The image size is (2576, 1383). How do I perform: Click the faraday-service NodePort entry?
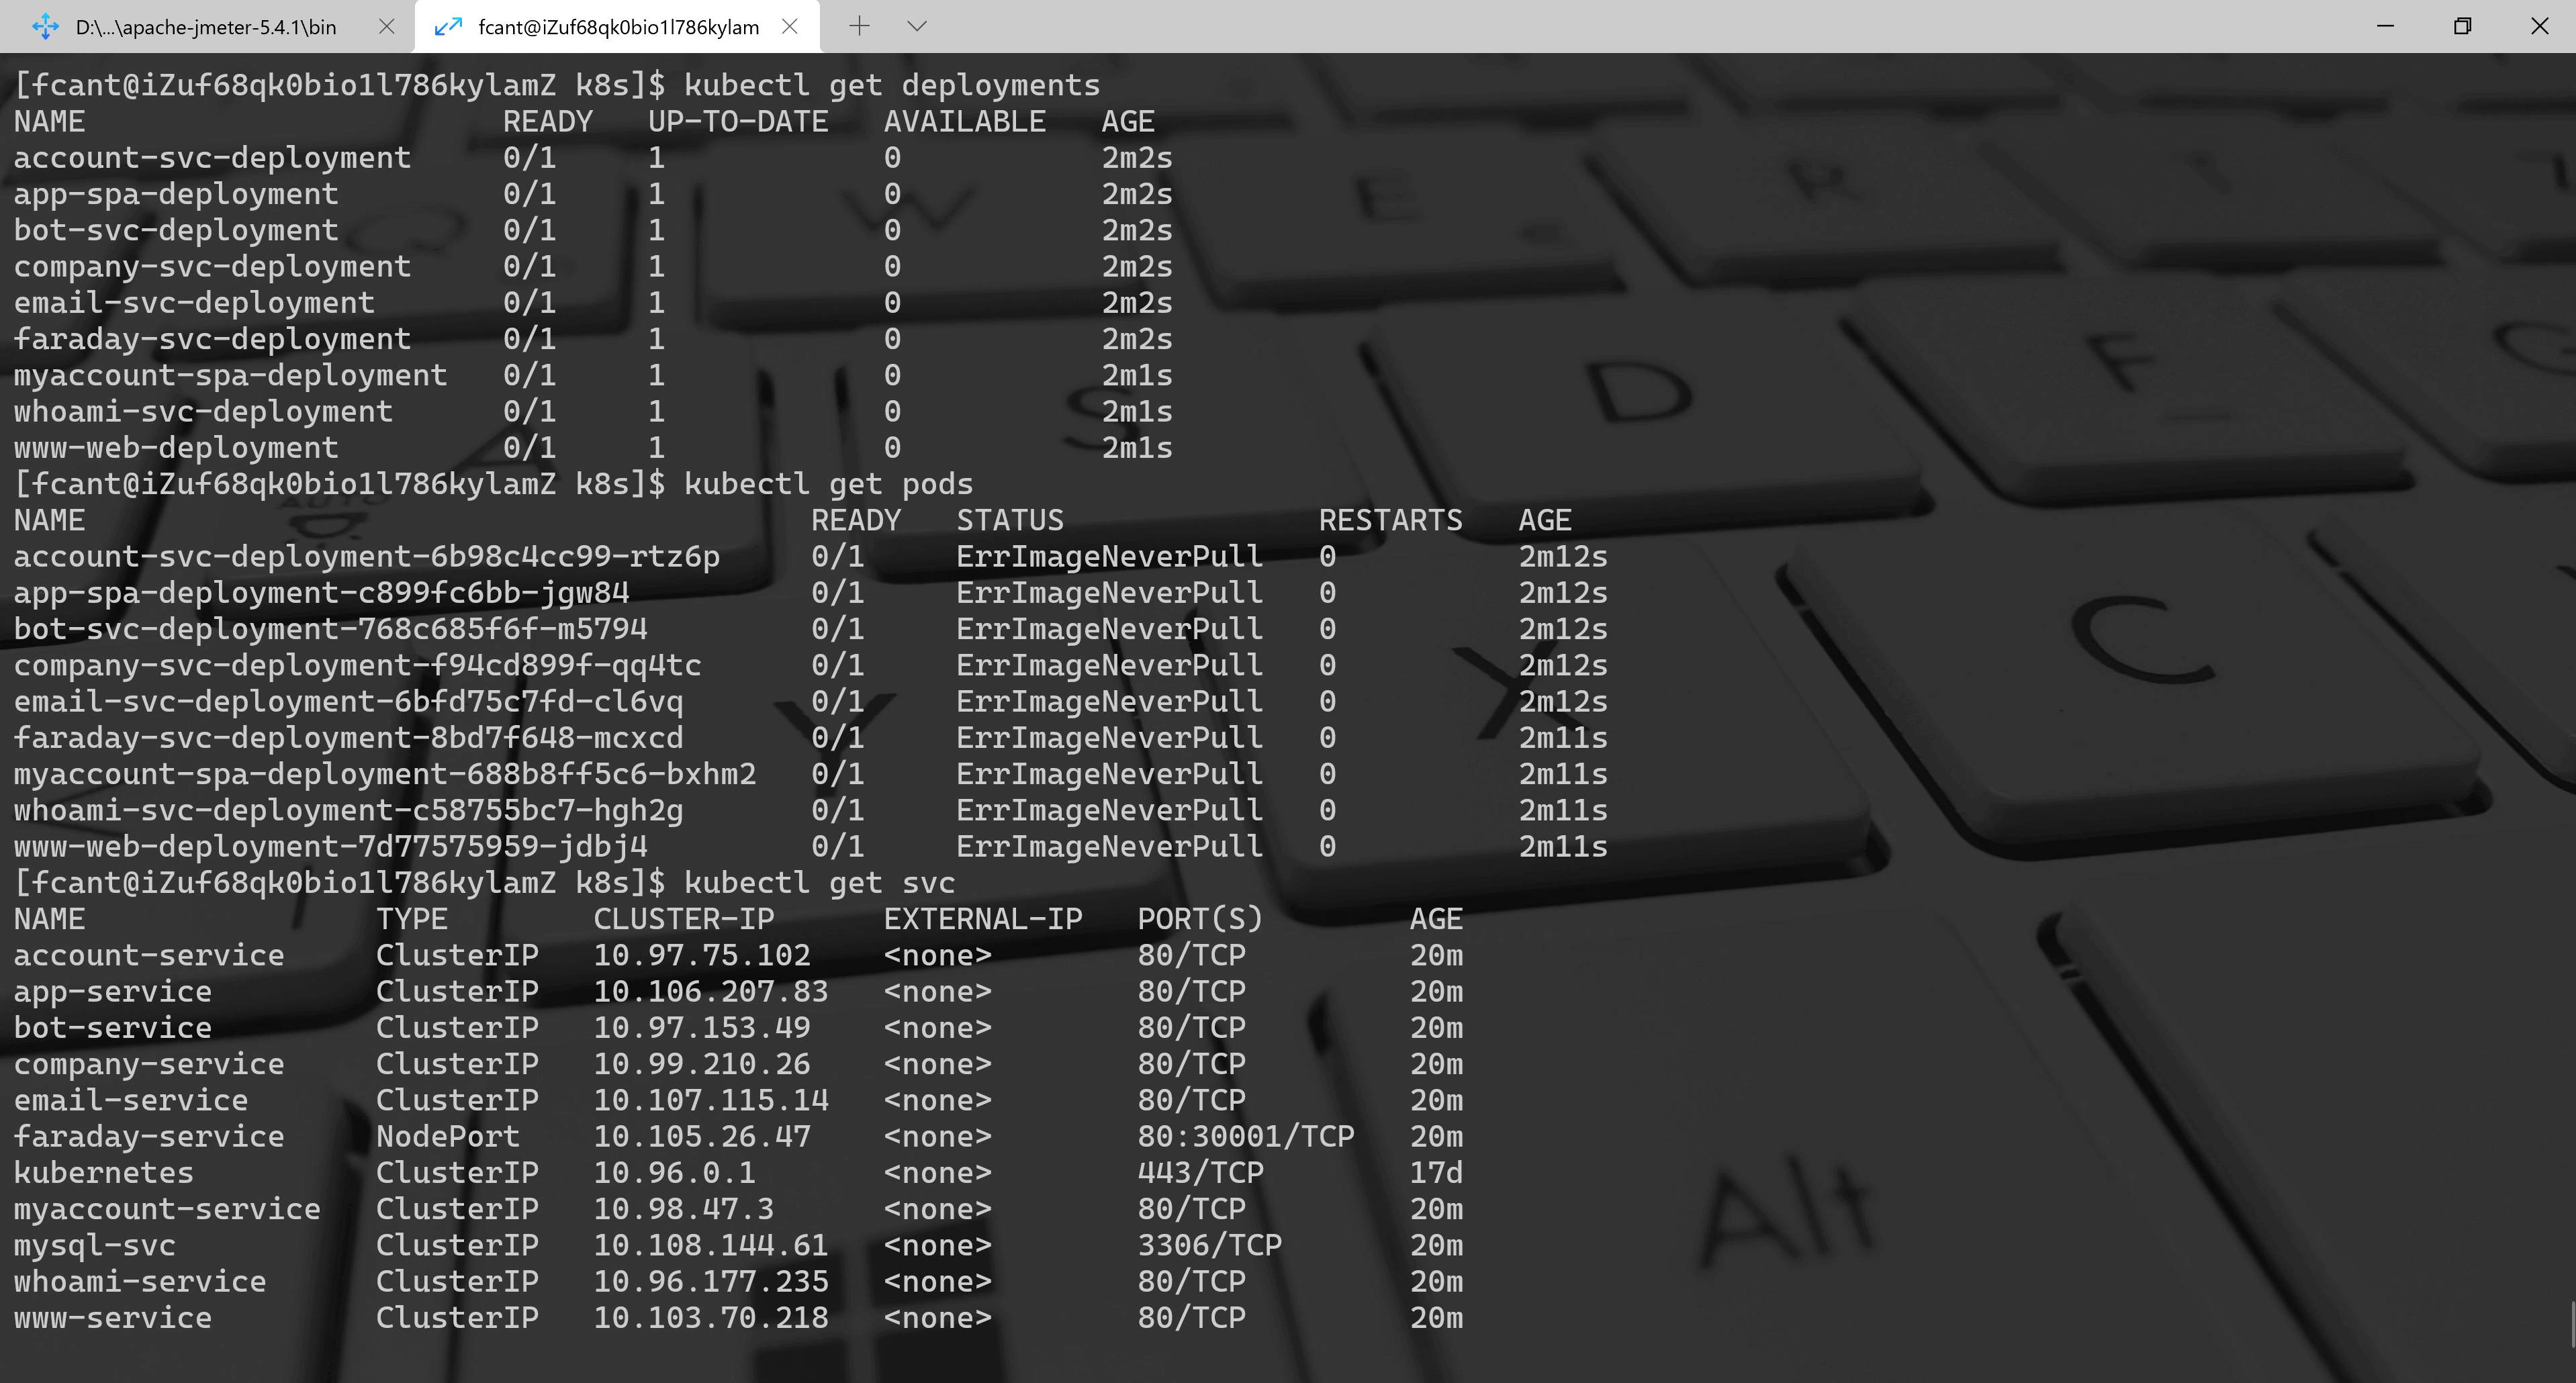447,1137
